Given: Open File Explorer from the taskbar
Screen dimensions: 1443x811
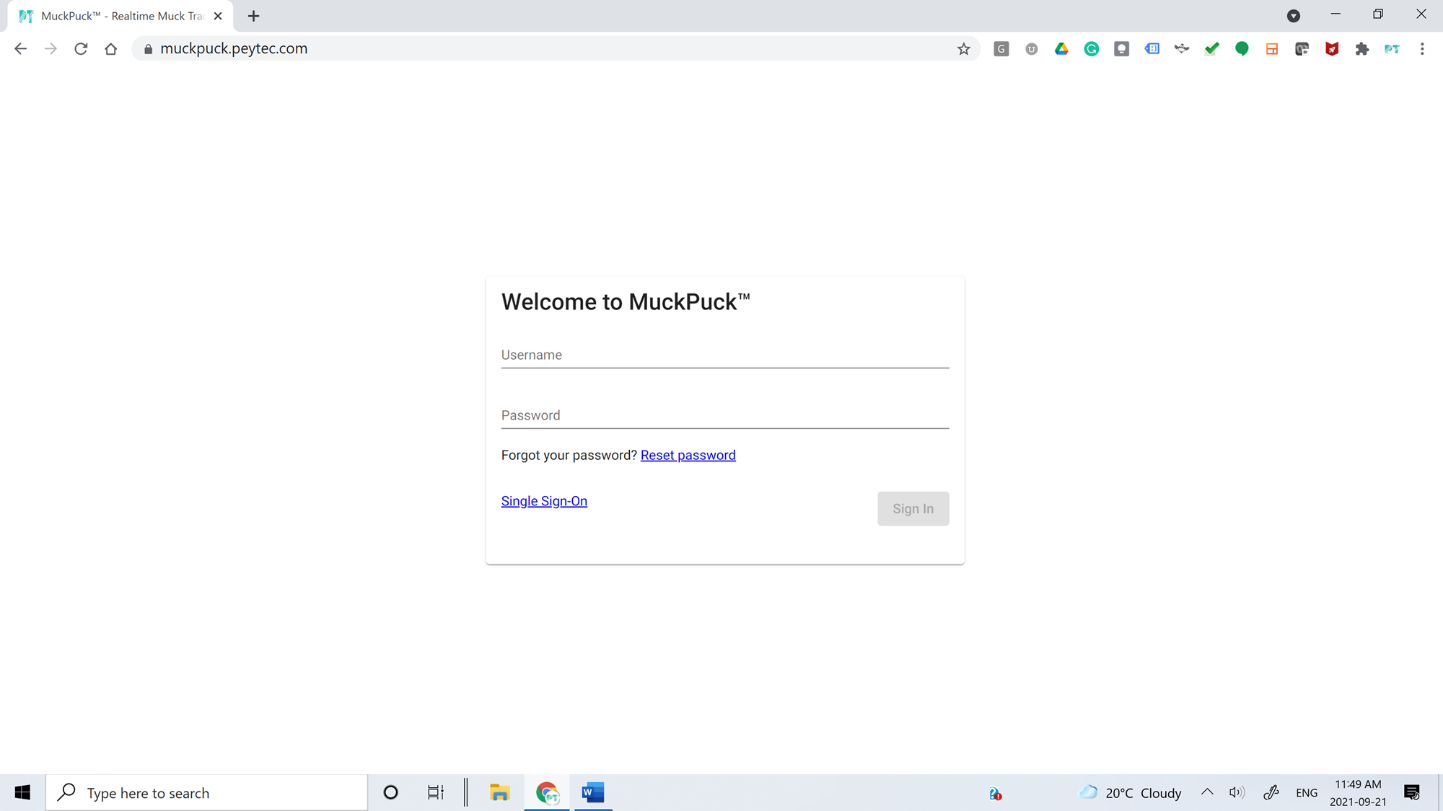Looking at the screenshot, I should 500,793.
